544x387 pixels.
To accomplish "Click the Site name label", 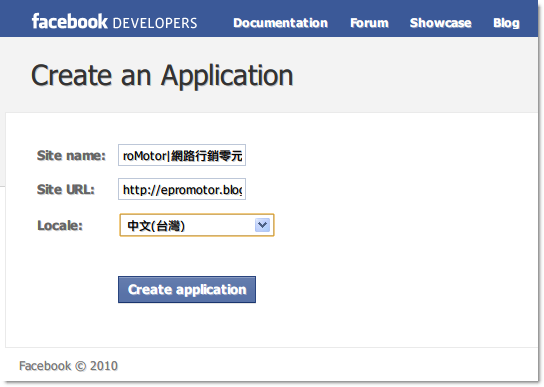I will pyautogui.click(x=71, y=155).
